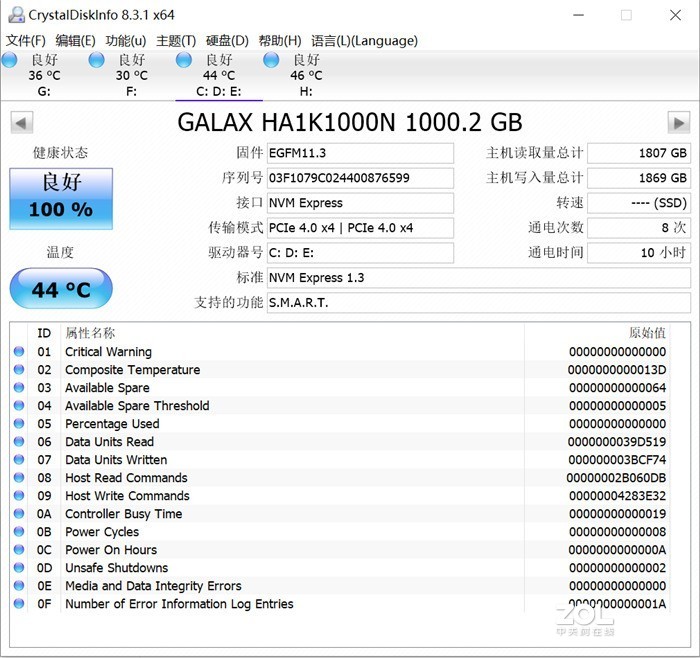Click the standard field NVM Express 1.3
Screen dimensions: 700x658
pos(479,278)
